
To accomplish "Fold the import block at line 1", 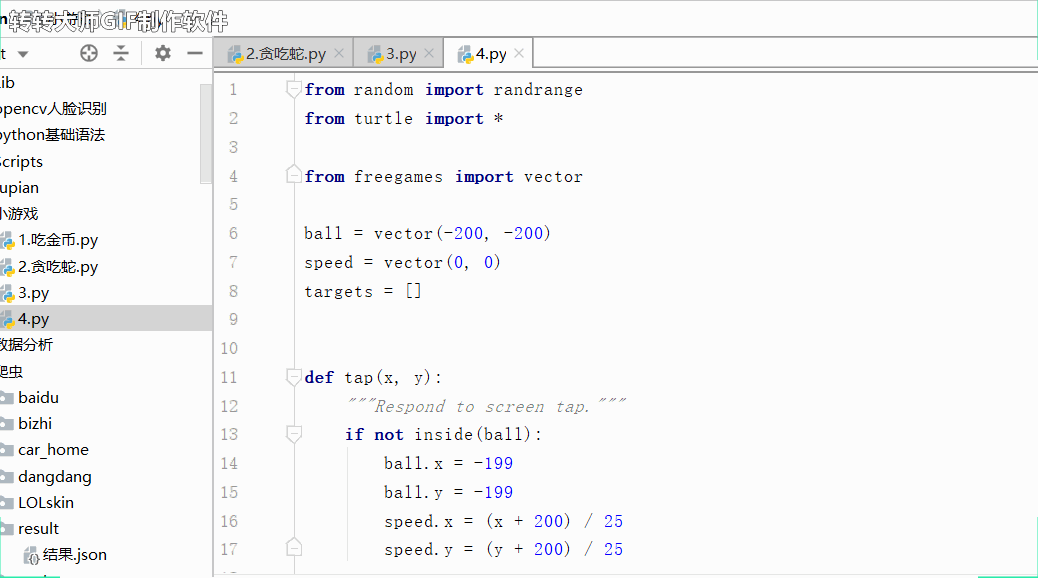I will (294, 89).
